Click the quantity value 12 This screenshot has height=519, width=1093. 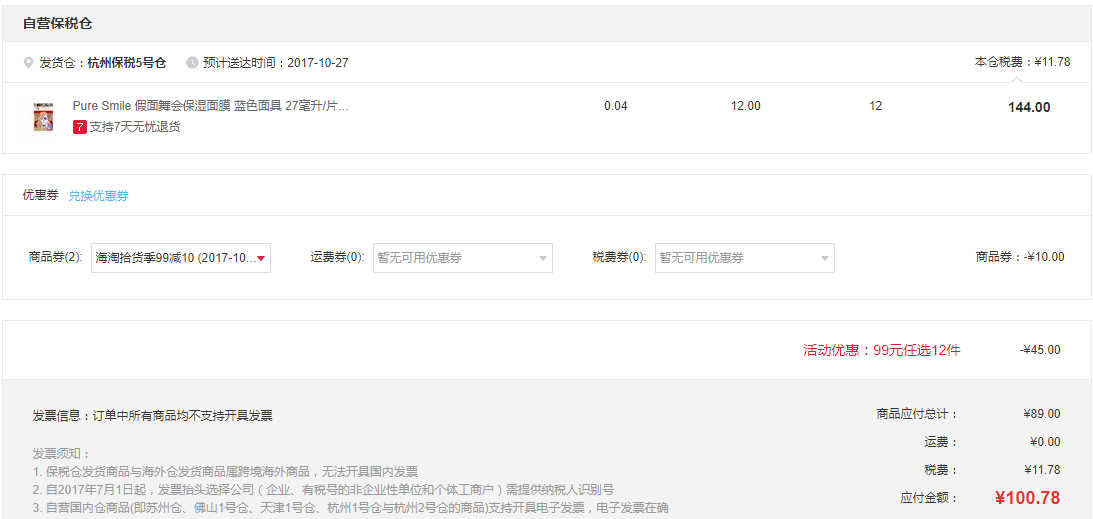click(876, 106)
